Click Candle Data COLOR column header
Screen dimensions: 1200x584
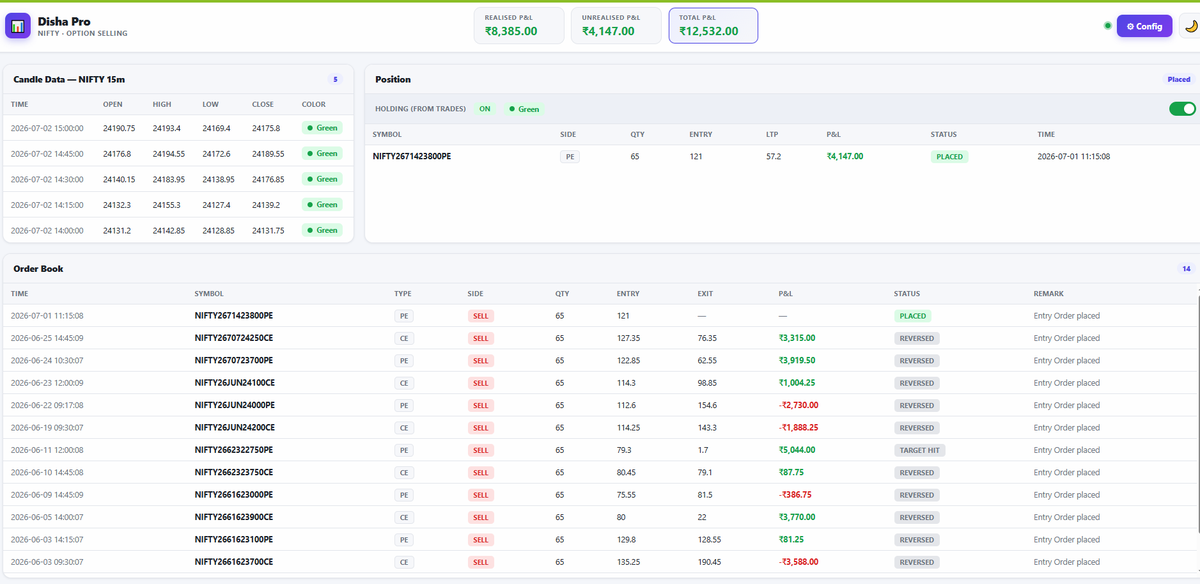[313, 104]
